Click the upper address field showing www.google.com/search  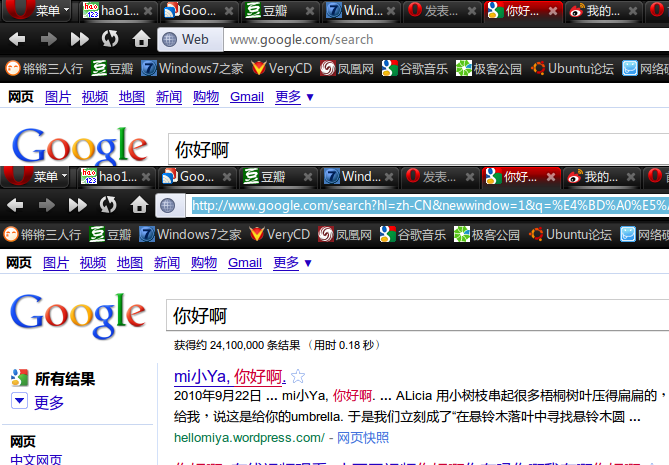tap(446, 40)
